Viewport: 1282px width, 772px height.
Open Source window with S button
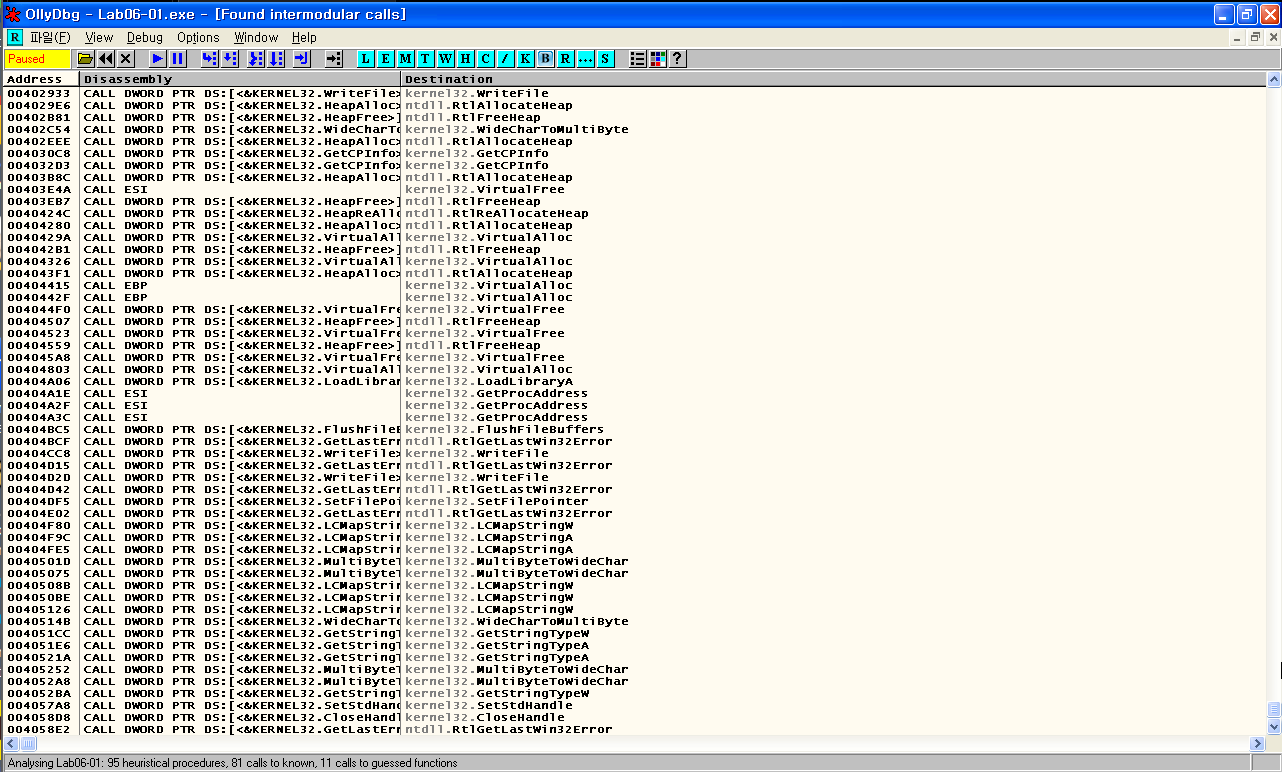click(605, 59)
